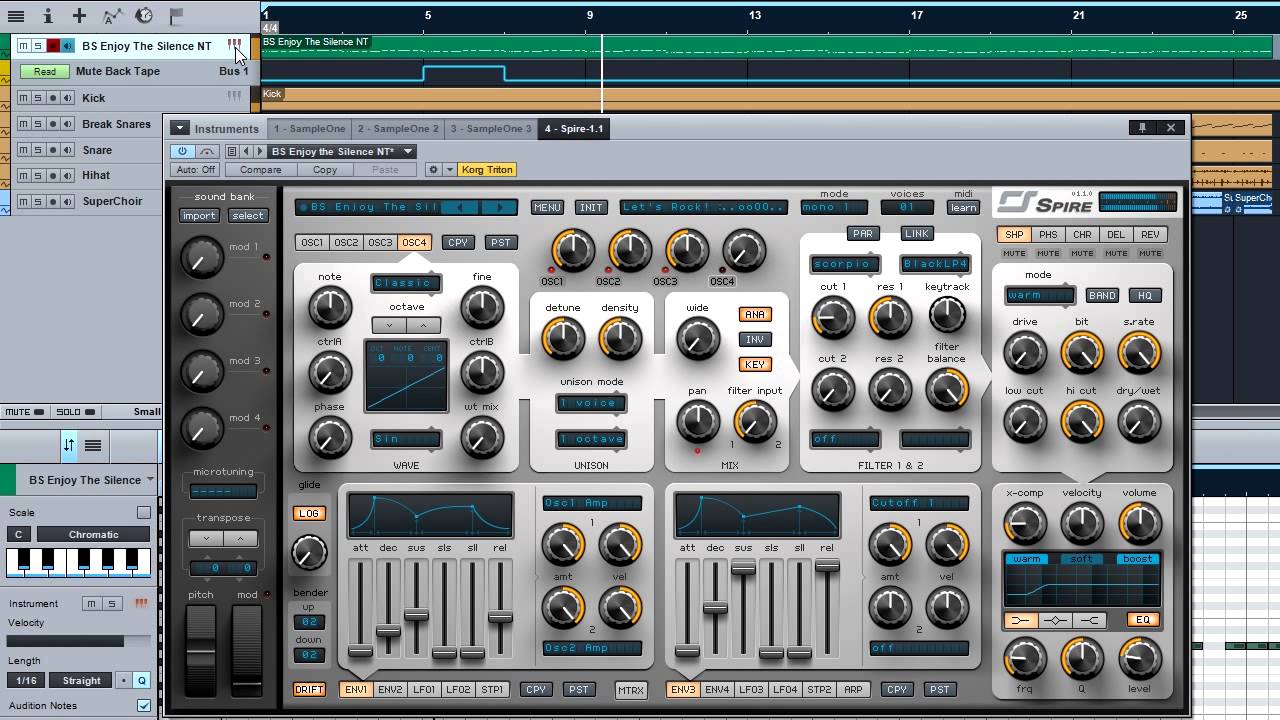Open the Sin waveform selector

coord(406,439)
